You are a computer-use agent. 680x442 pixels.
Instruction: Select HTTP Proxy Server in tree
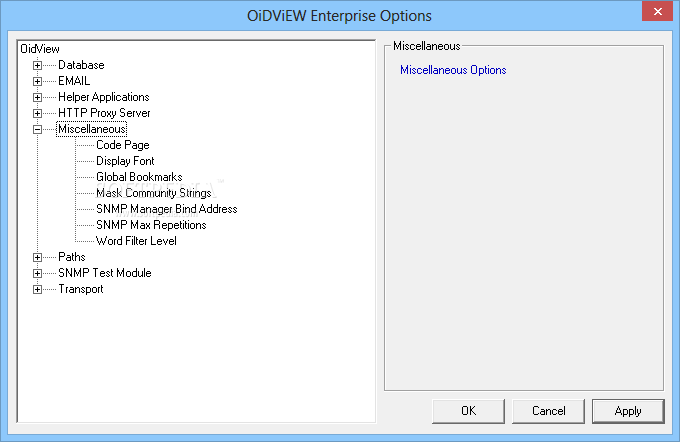tap(104, 113)
